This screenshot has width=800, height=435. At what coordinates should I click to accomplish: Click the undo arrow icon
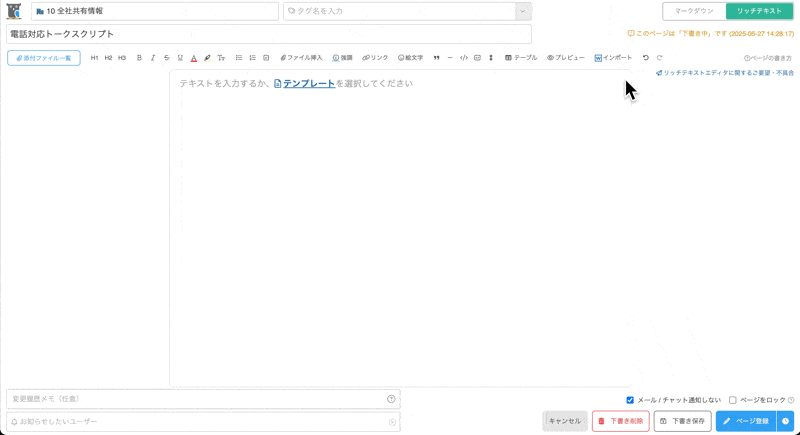point(646,58)
